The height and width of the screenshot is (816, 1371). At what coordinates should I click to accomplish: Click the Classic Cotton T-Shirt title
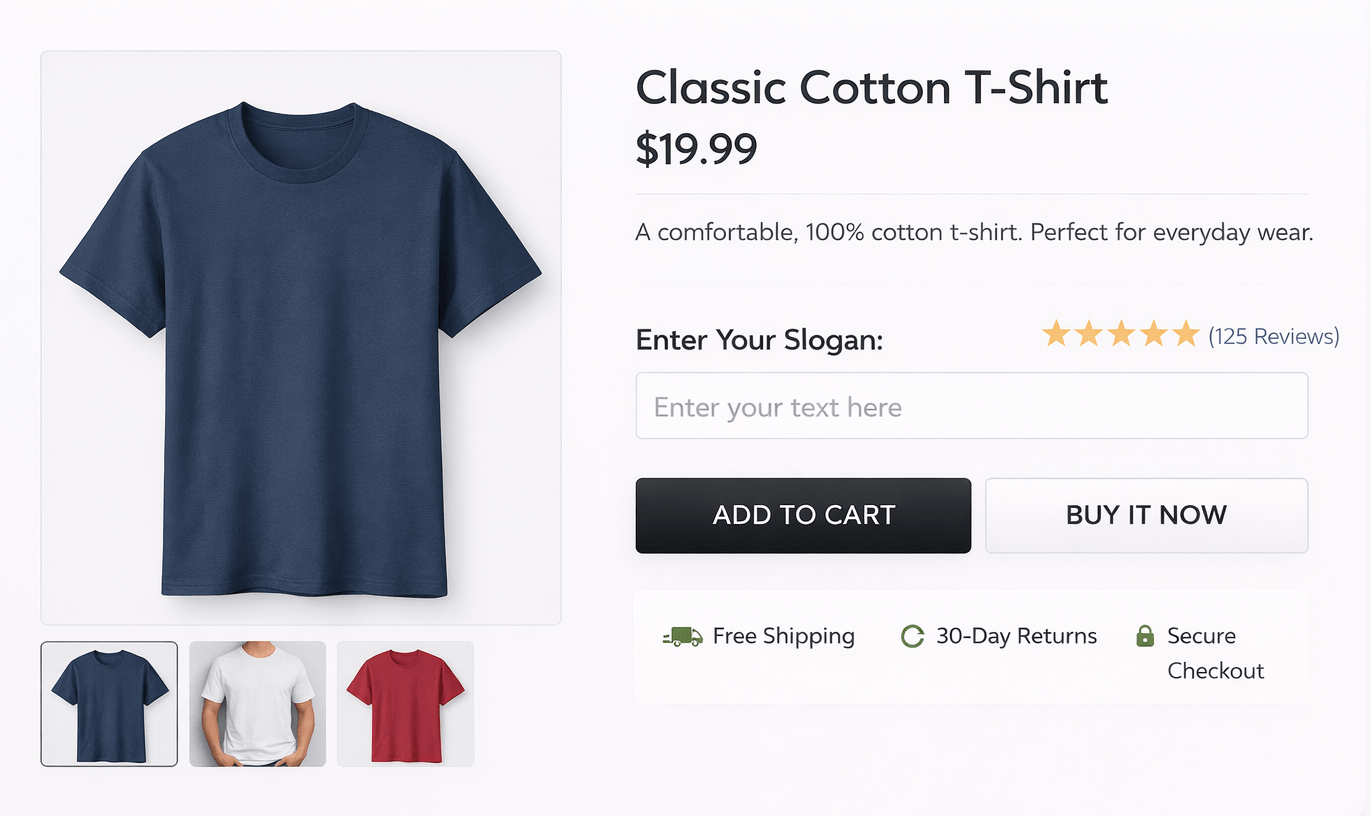pyautogui.click(x=871, y=88)
